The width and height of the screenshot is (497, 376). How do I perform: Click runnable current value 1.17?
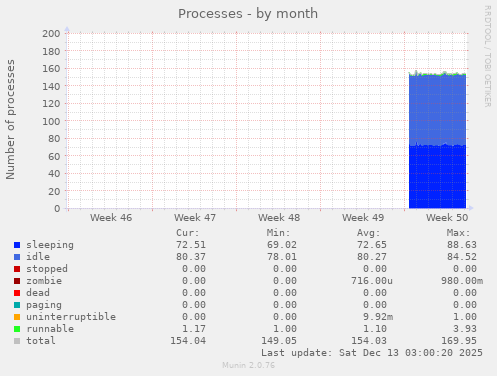pyautogui.click(x=194, y=329)
